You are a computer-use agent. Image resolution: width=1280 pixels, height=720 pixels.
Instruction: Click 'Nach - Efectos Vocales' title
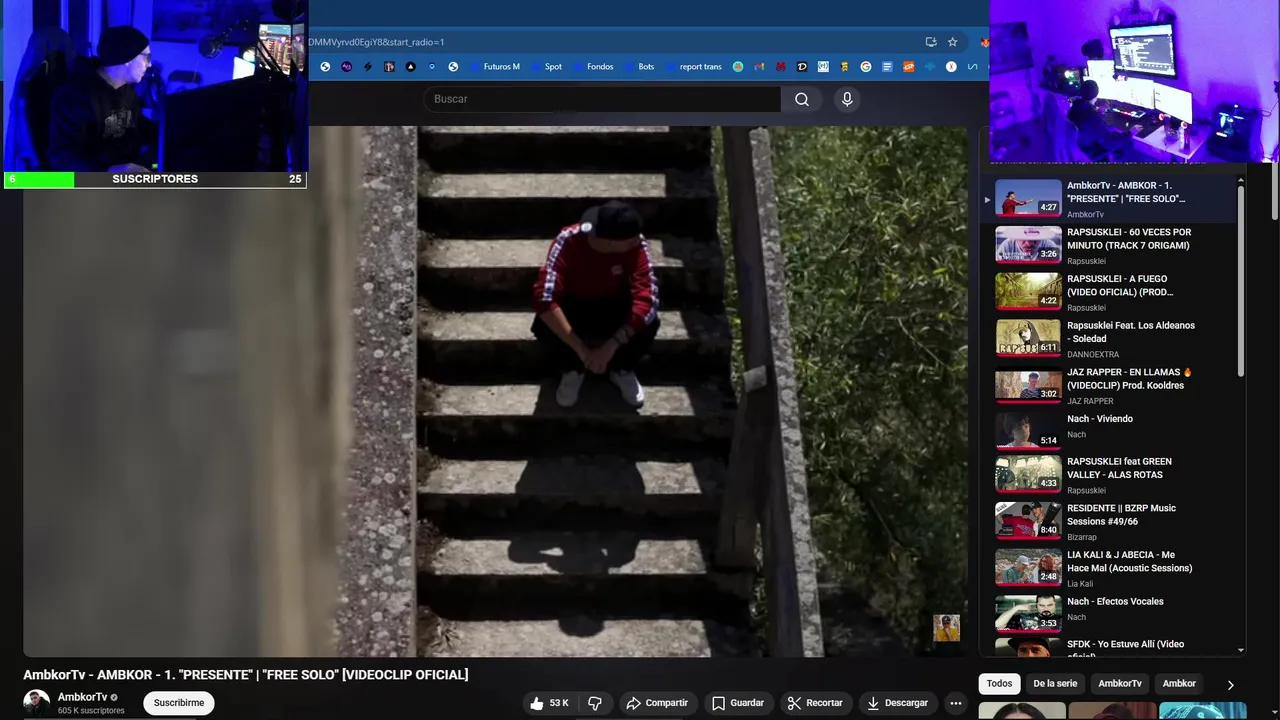pyautogui.click(x=1115, y=602)
